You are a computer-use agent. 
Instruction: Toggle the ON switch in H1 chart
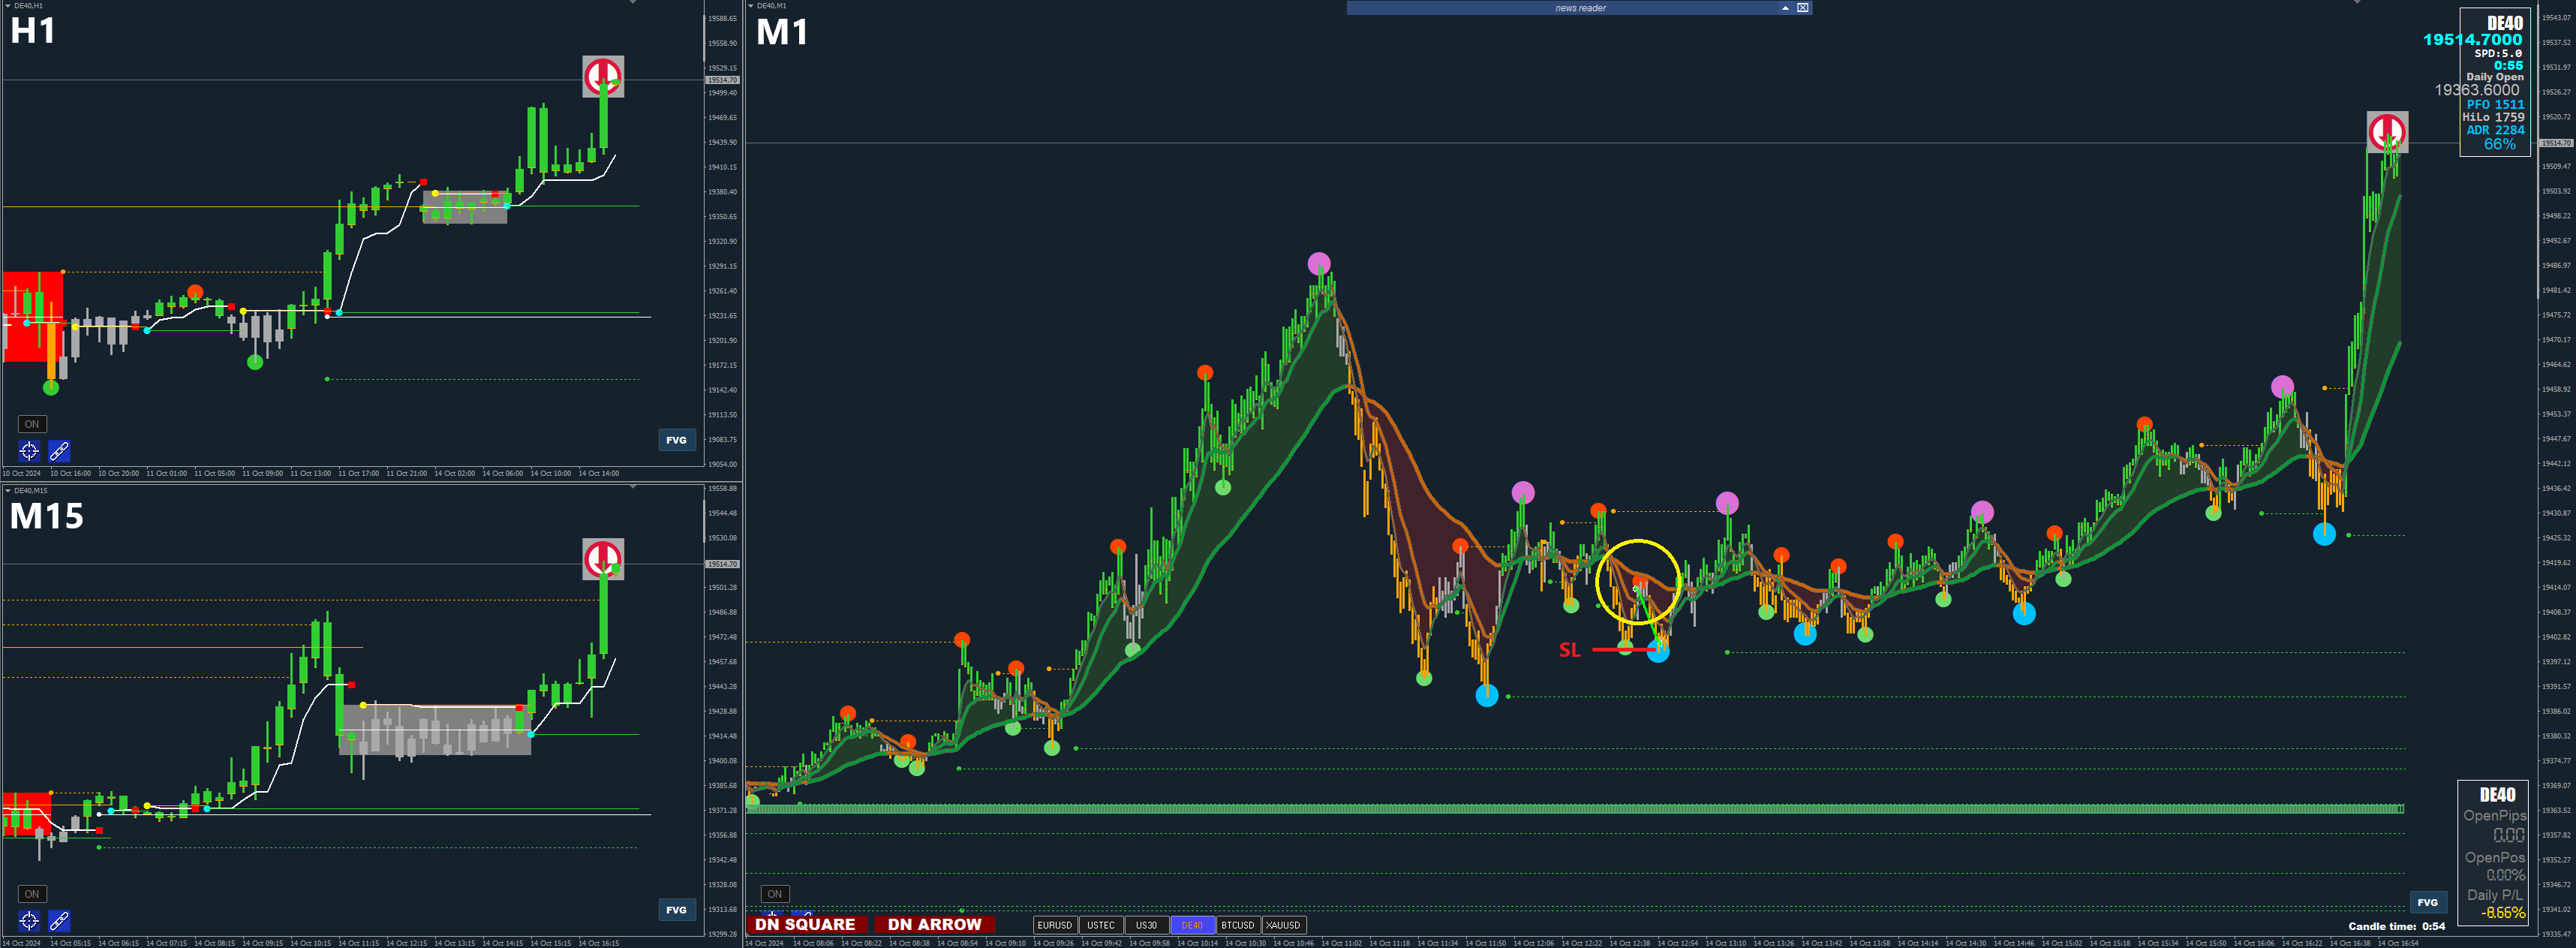(32, 424)
